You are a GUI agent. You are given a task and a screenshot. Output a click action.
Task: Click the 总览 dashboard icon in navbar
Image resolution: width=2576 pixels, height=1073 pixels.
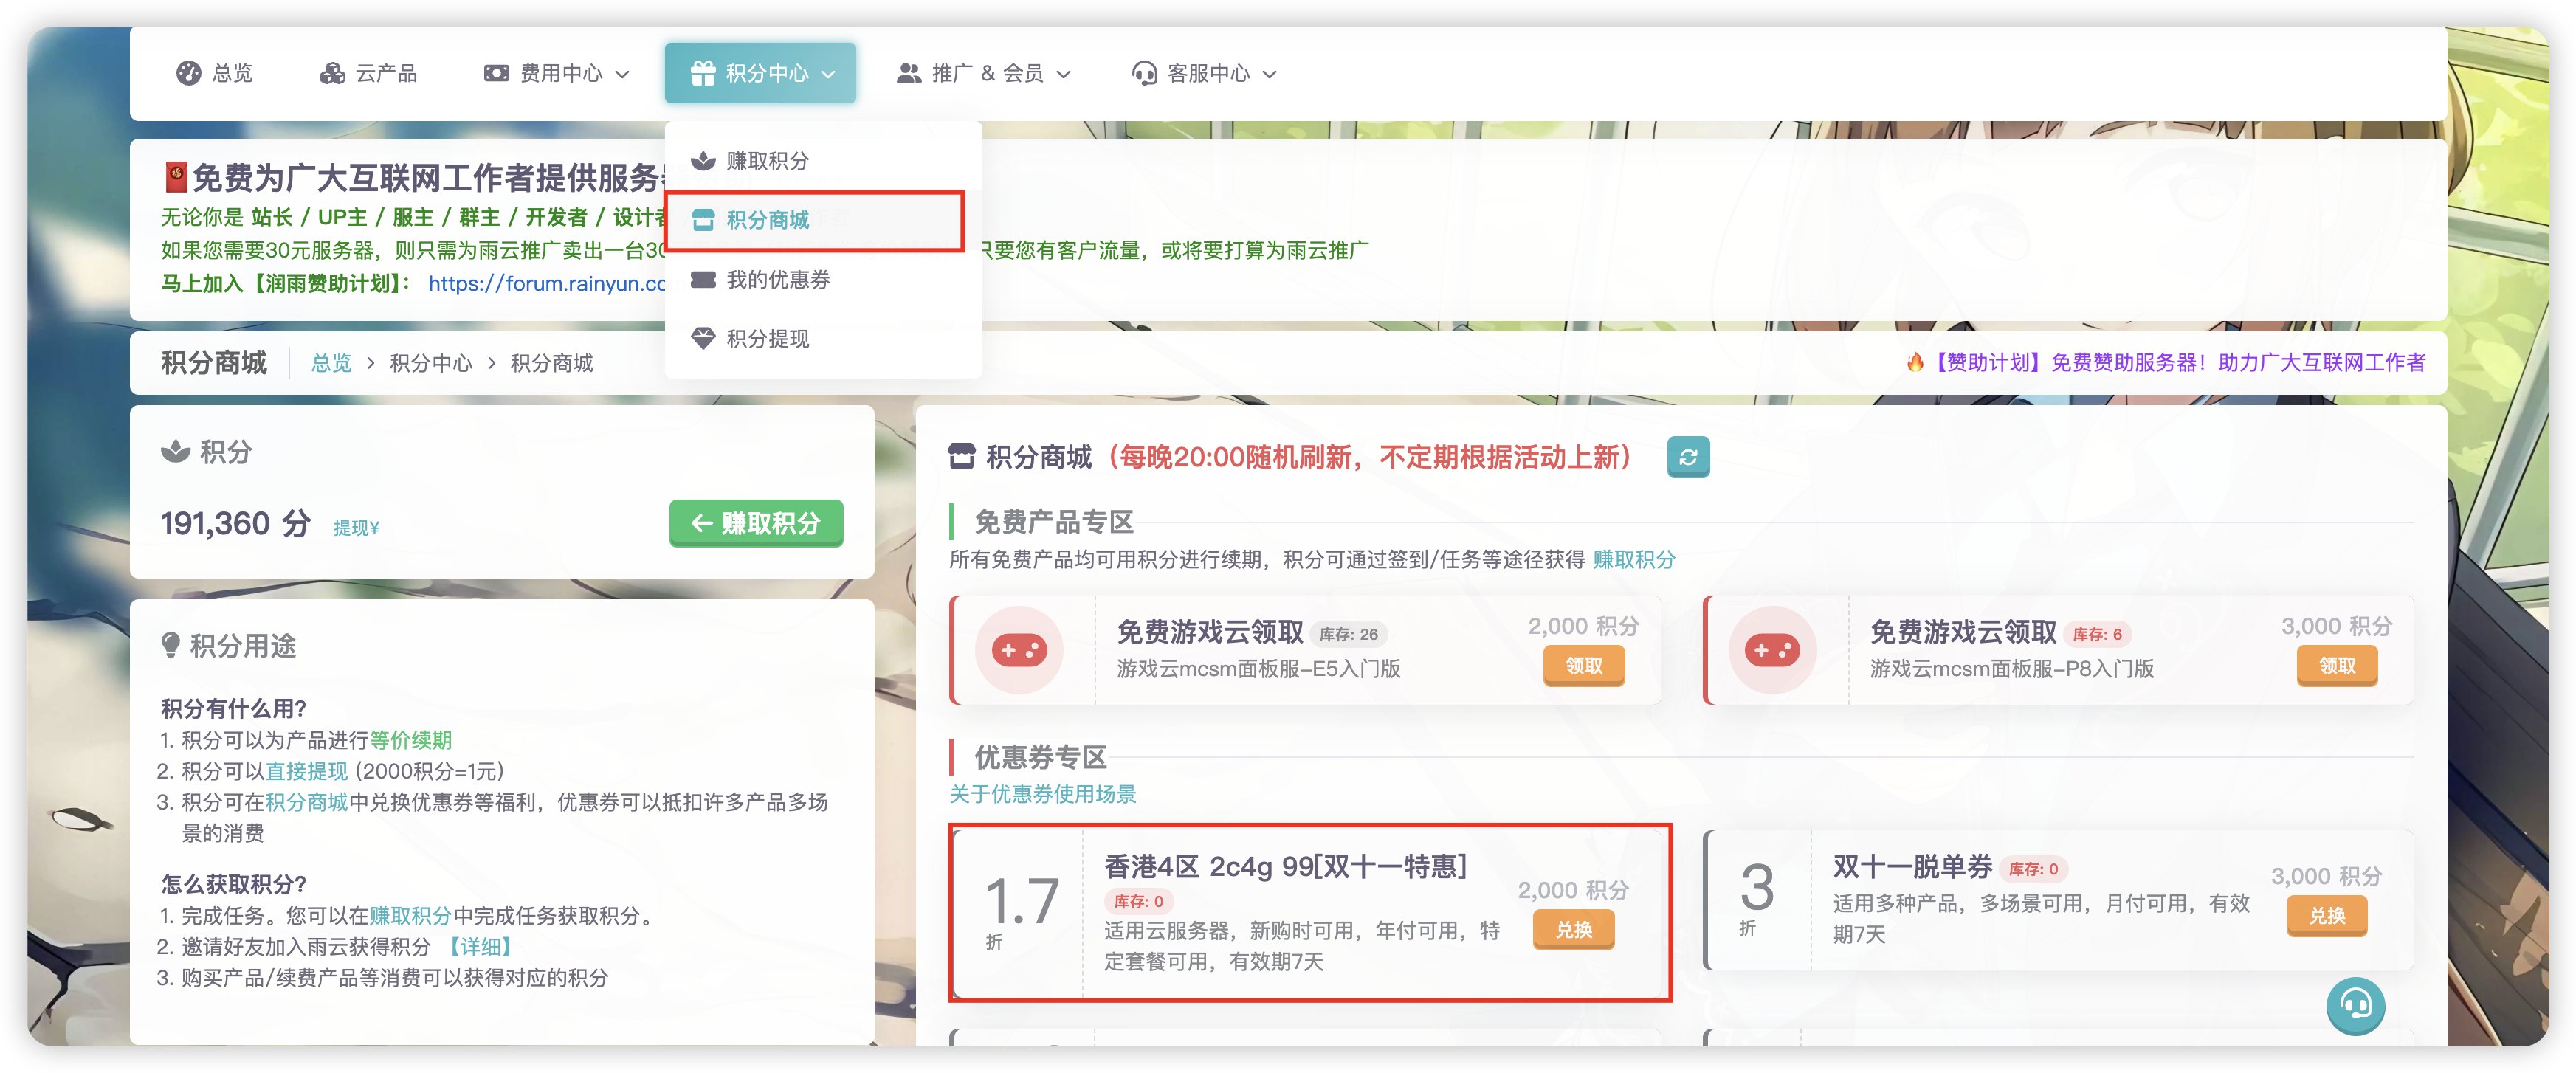(188, 73)
